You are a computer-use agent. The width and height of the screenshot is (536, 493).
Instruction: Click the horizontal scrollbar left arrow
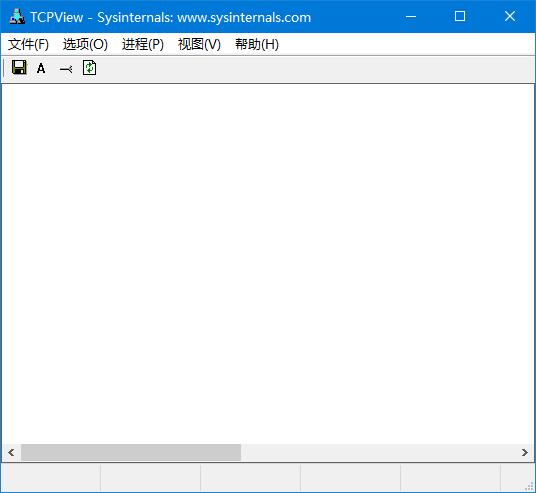tap(11, 453)
